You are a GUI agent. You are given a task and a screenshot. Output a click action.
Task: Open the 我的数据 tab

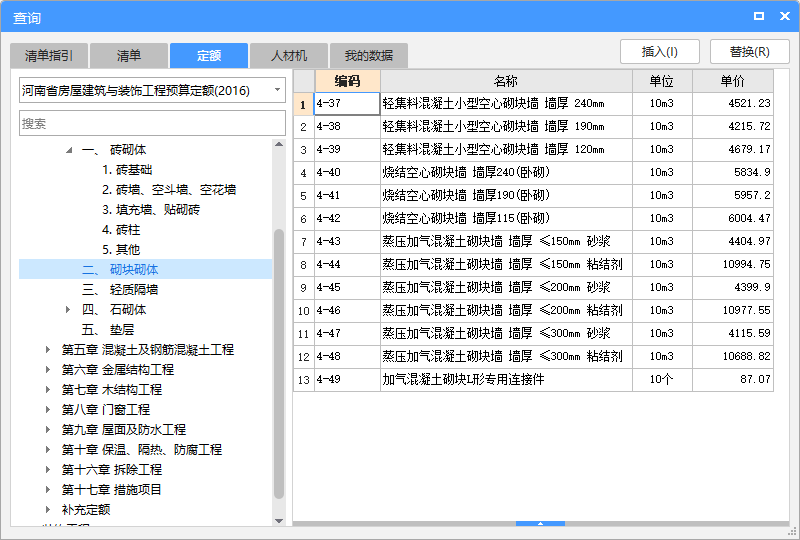coord(369,56)
